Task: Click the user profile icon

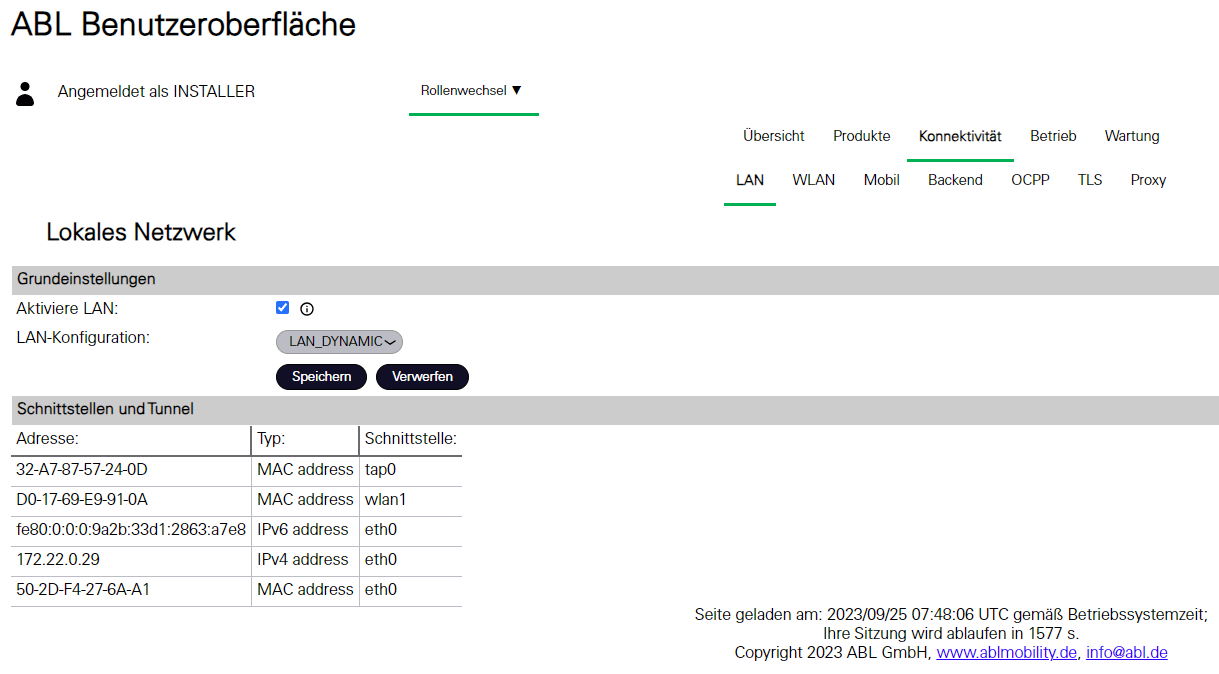Action: (x=25, y=94)
